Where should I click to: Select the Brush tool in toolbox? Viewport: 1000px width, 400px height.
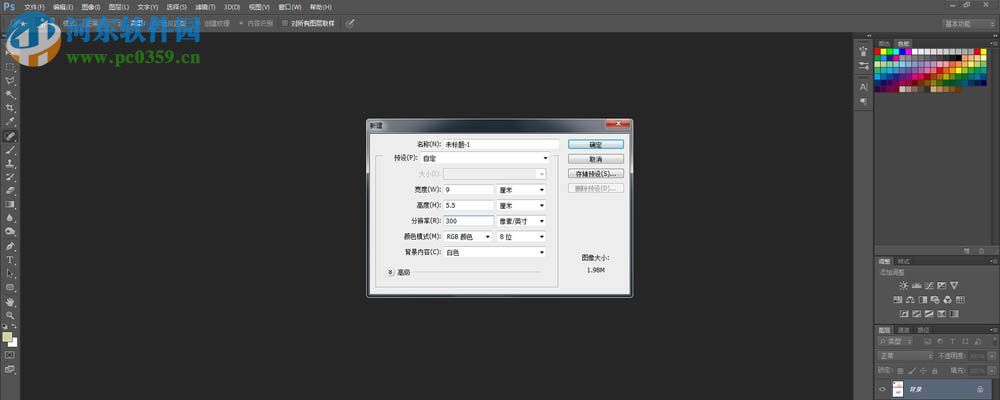(10, 151)
